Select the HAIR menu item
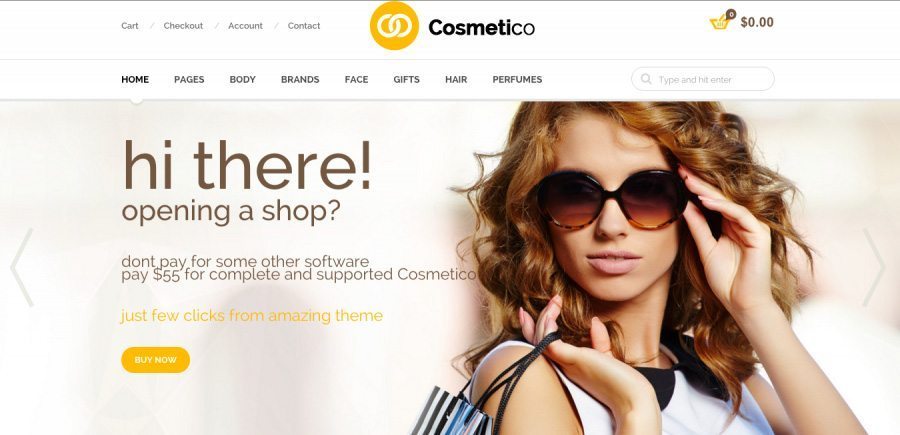Screen dimensions: 900x435 (456, 80)
